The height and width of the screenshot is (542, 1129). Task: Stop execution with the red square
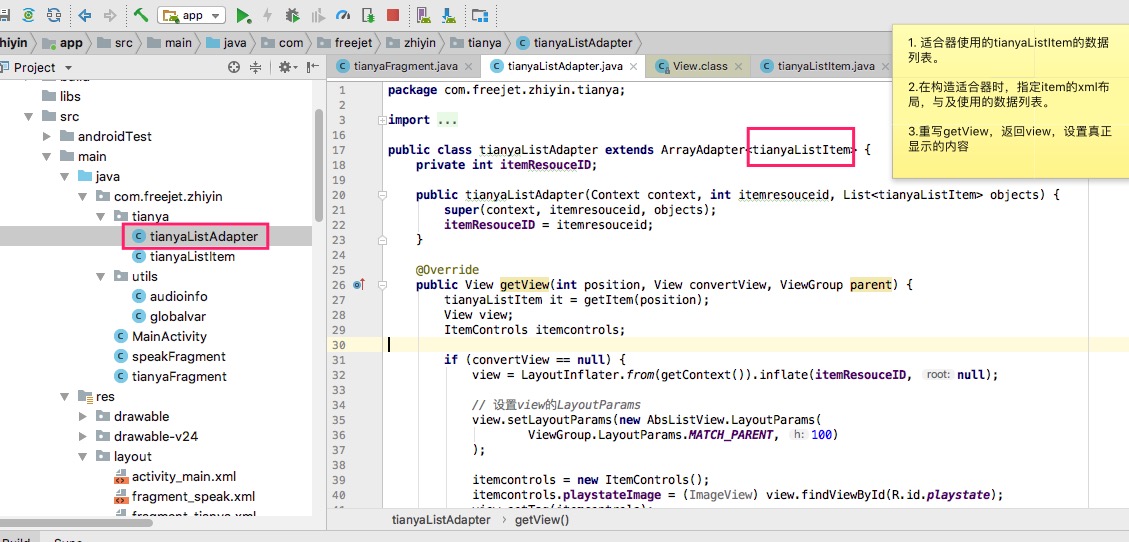coord(392,15)
